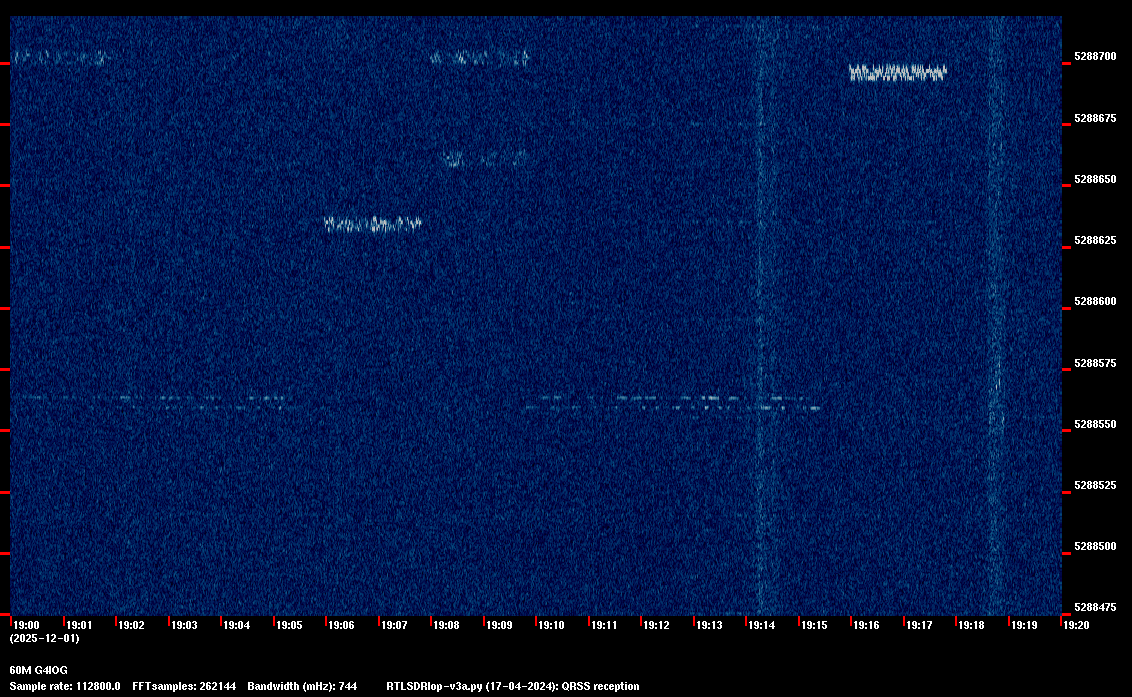Click the signal trace near 19:06 at 5288630
Image resolution: width=1132 pixels, height=697 pixels.
click(373, 224)
